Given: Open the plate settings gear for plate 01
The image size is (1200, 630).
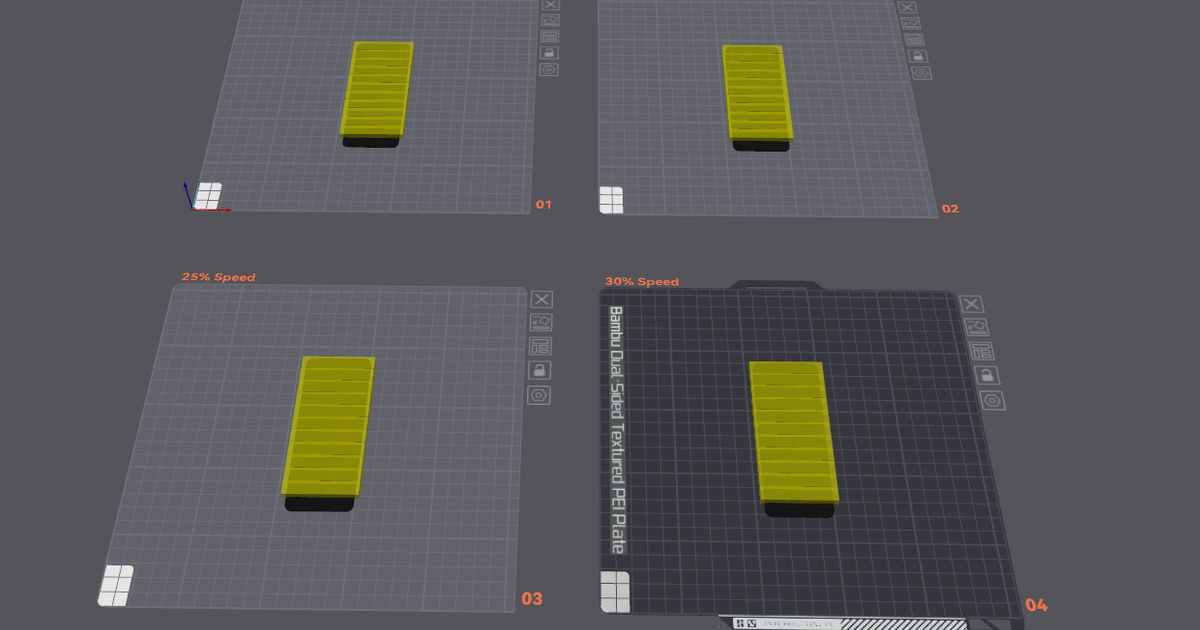Looking at the screenshot, I should (x=549, y=69).
